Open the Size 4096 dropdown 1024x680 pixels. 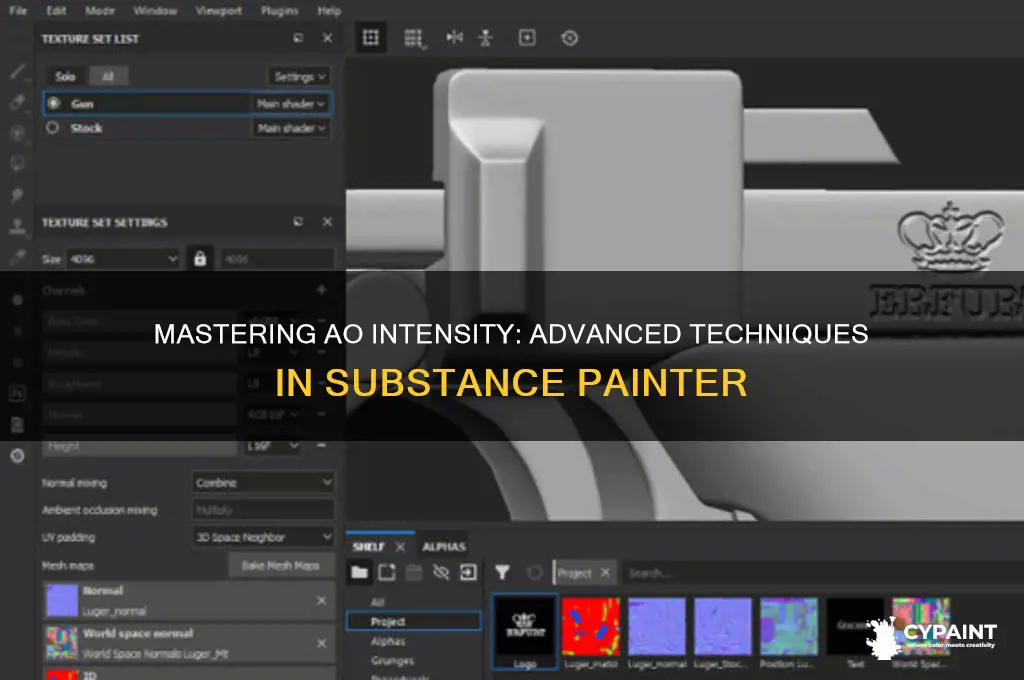[x=124, y=259]
